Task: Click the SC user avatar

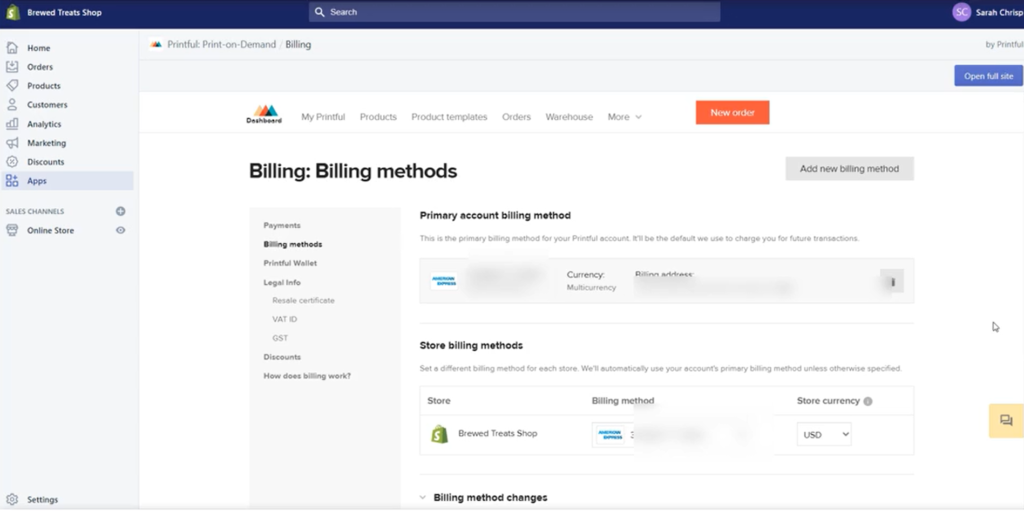Action: pos(961,12)
